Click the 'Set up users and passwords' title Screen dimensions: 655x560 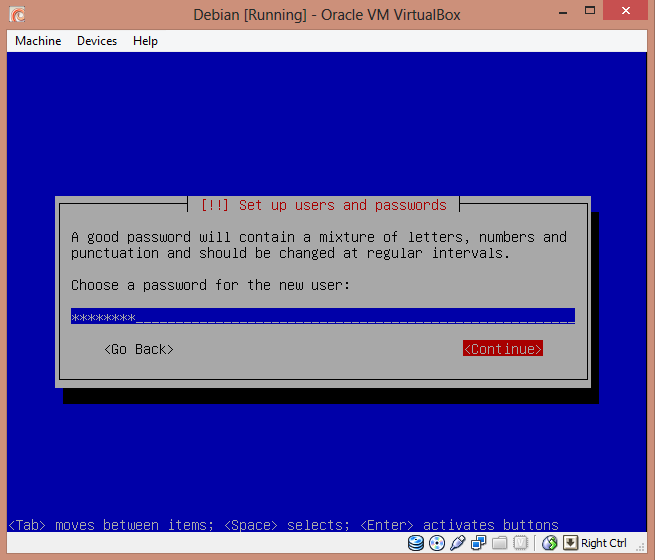[x=323, y=205]
